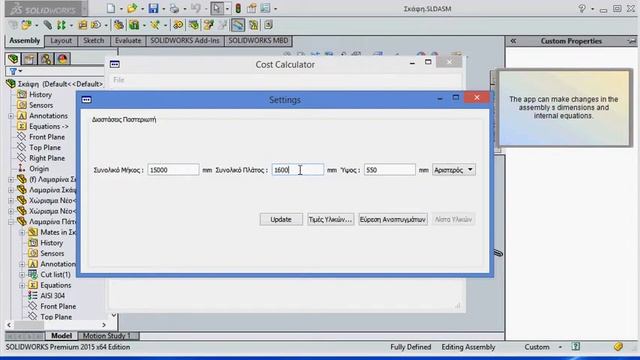Switch to the Layout tab
This screenshot has height=360, width=640.
click(x=61, y=41)
